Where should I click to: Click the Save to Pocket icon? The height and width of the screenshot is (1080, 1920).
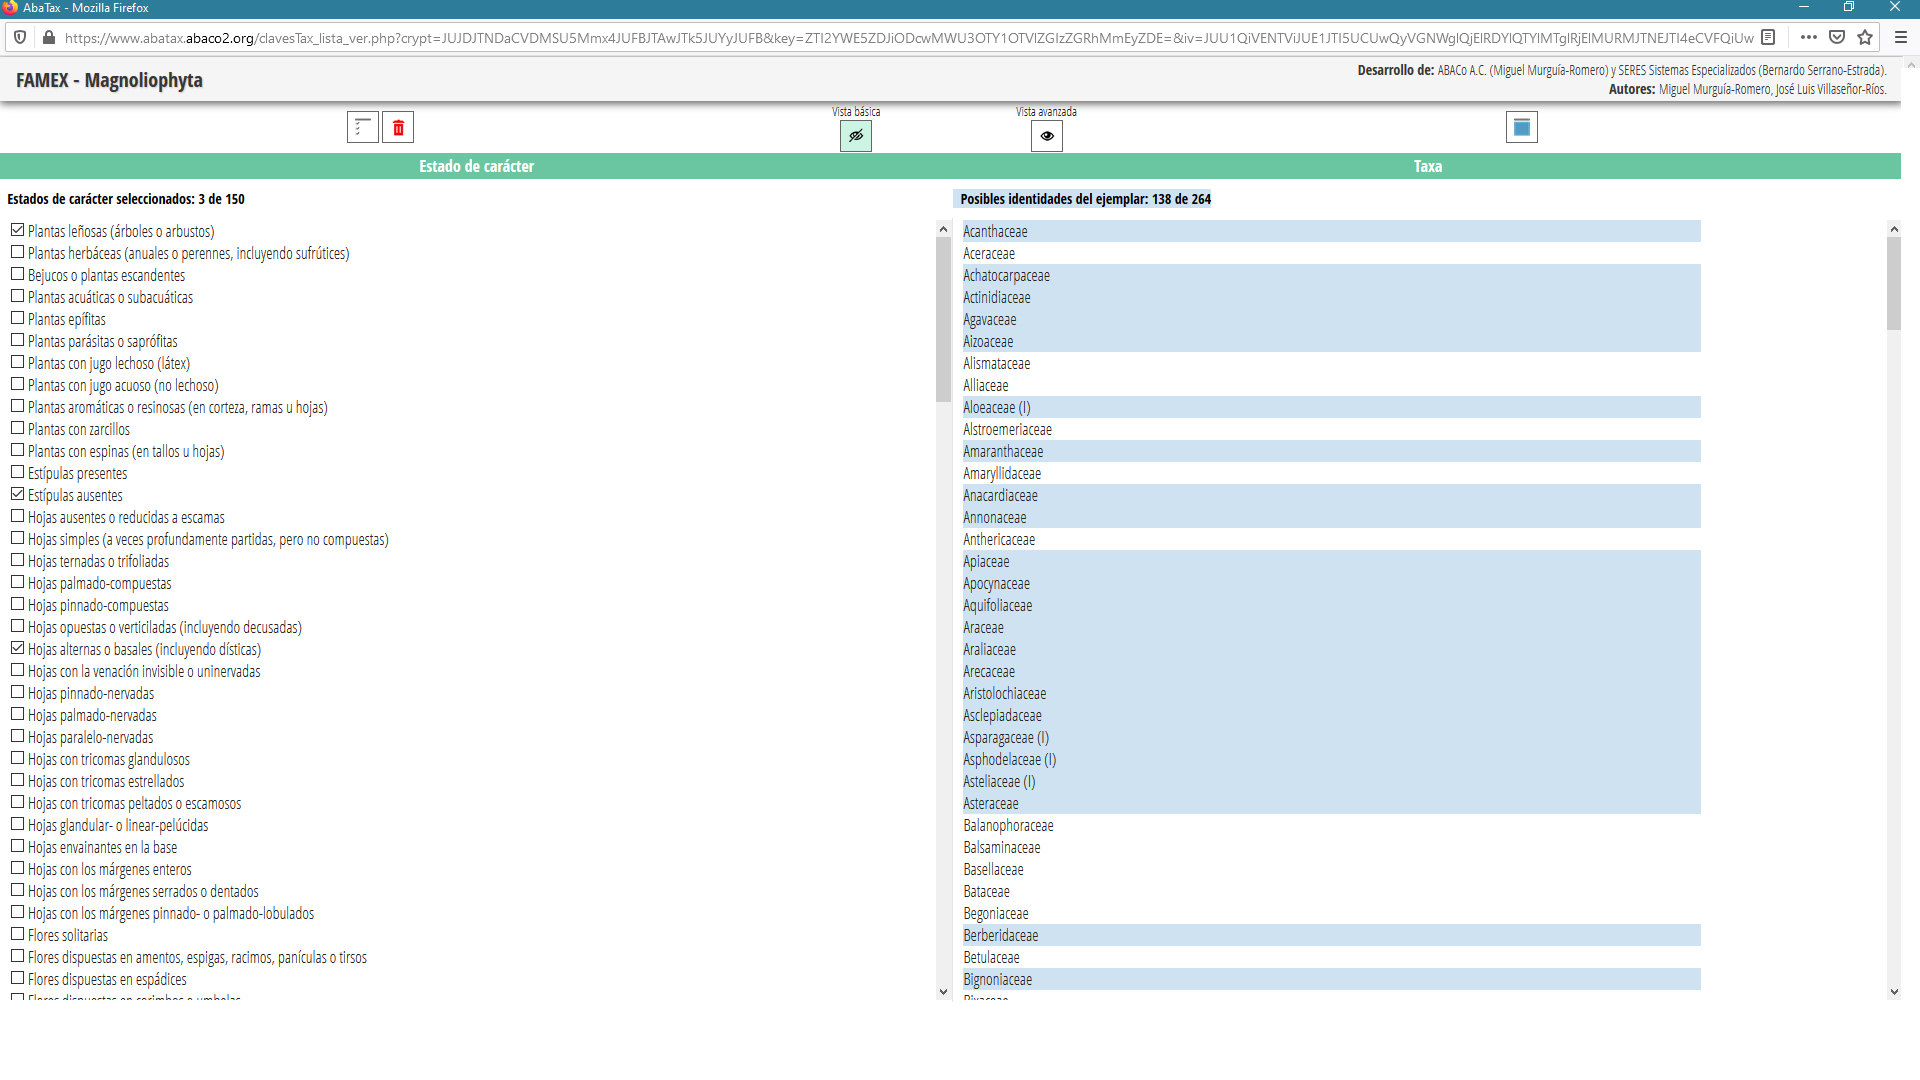coord(1837,37)
